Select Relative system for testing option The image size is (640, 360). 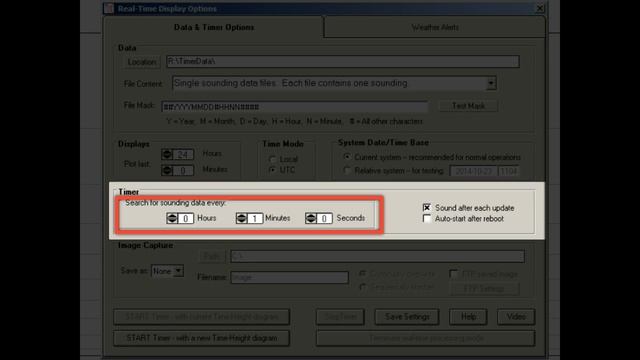[x=347, y=171]
